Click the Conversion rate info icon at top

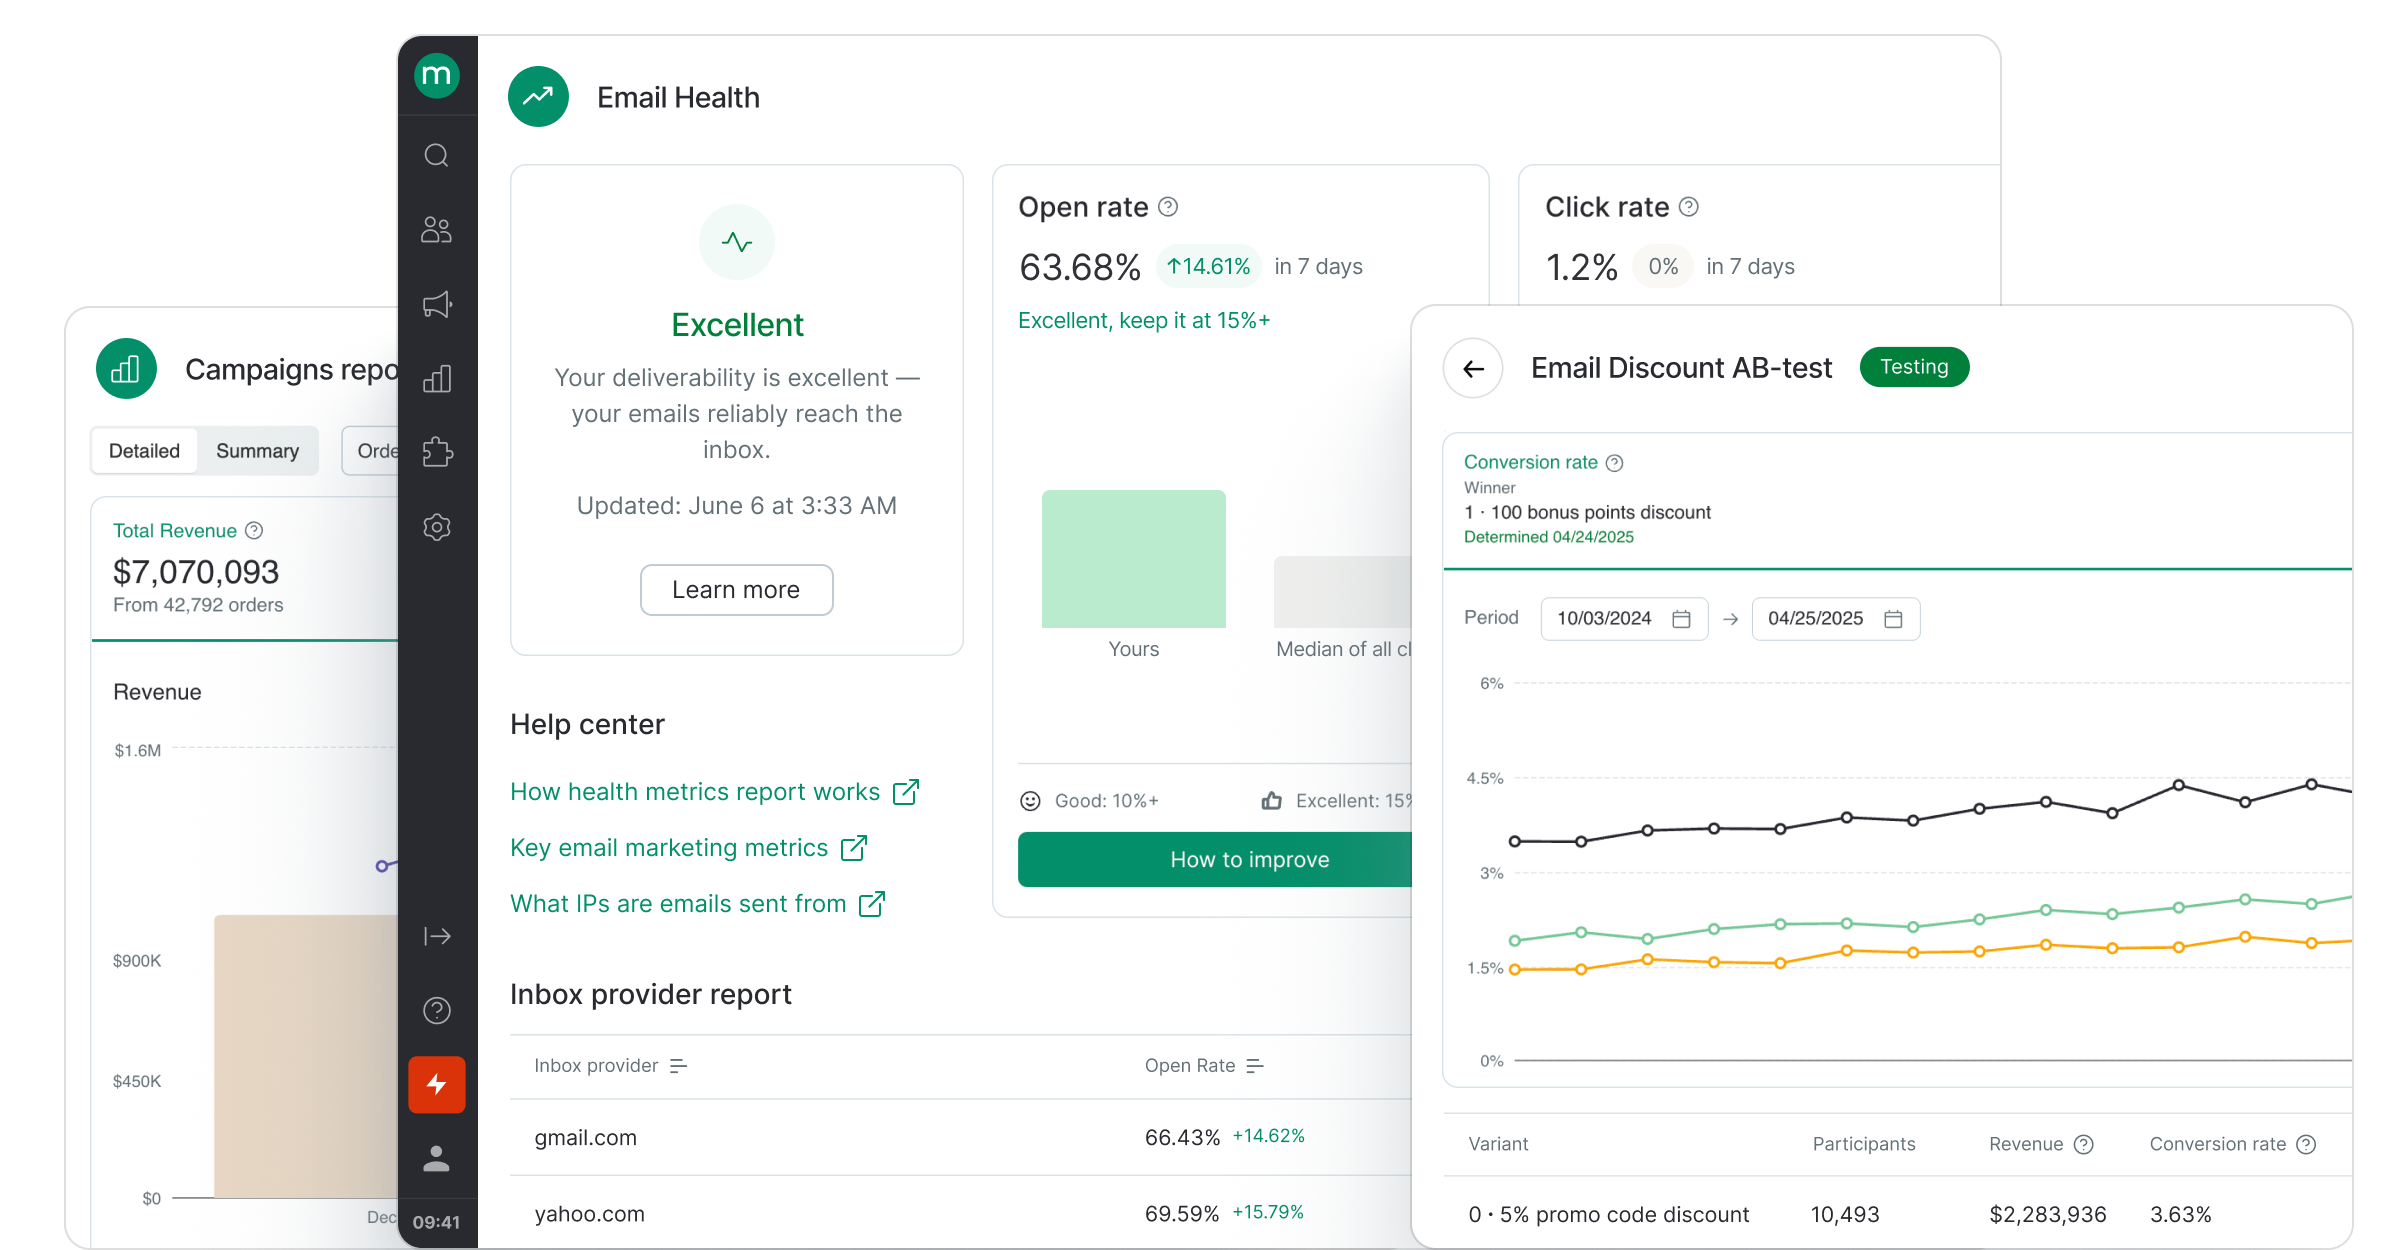coord(1615,463)
